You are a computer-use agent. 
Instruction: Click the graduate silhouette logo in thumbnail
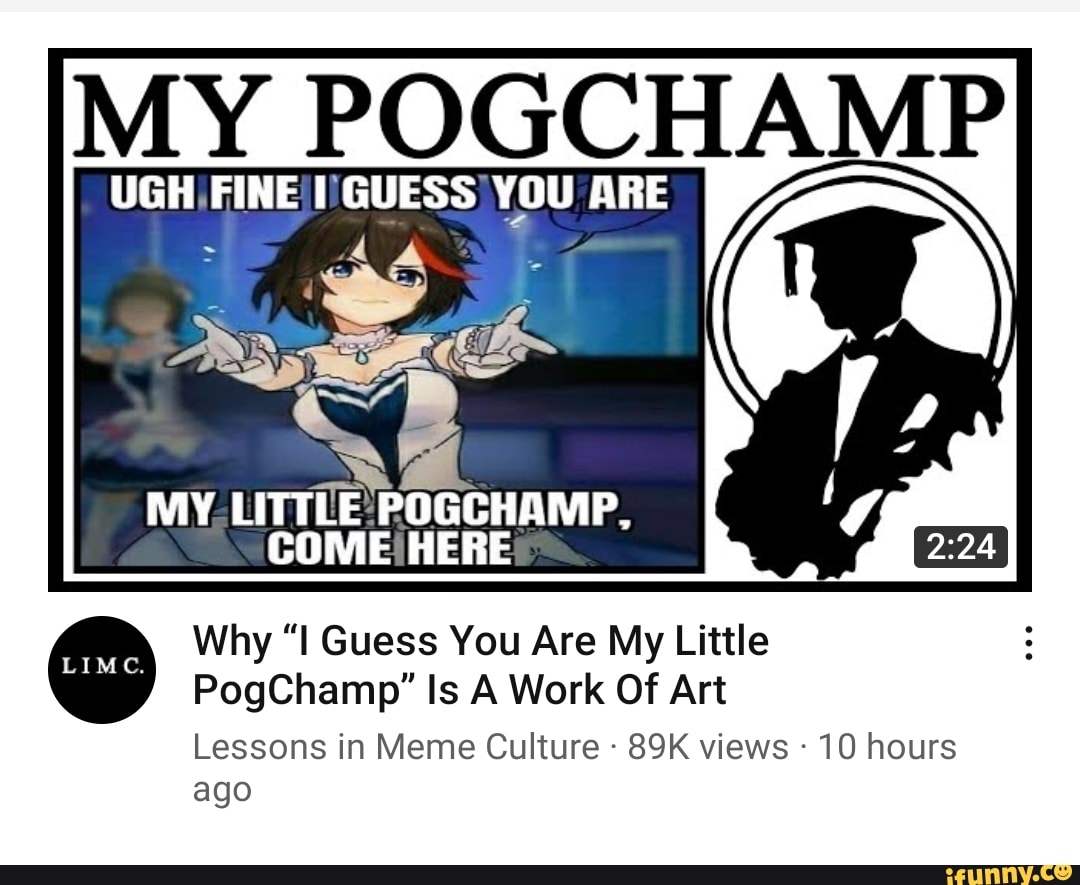(x=862, y=370)
